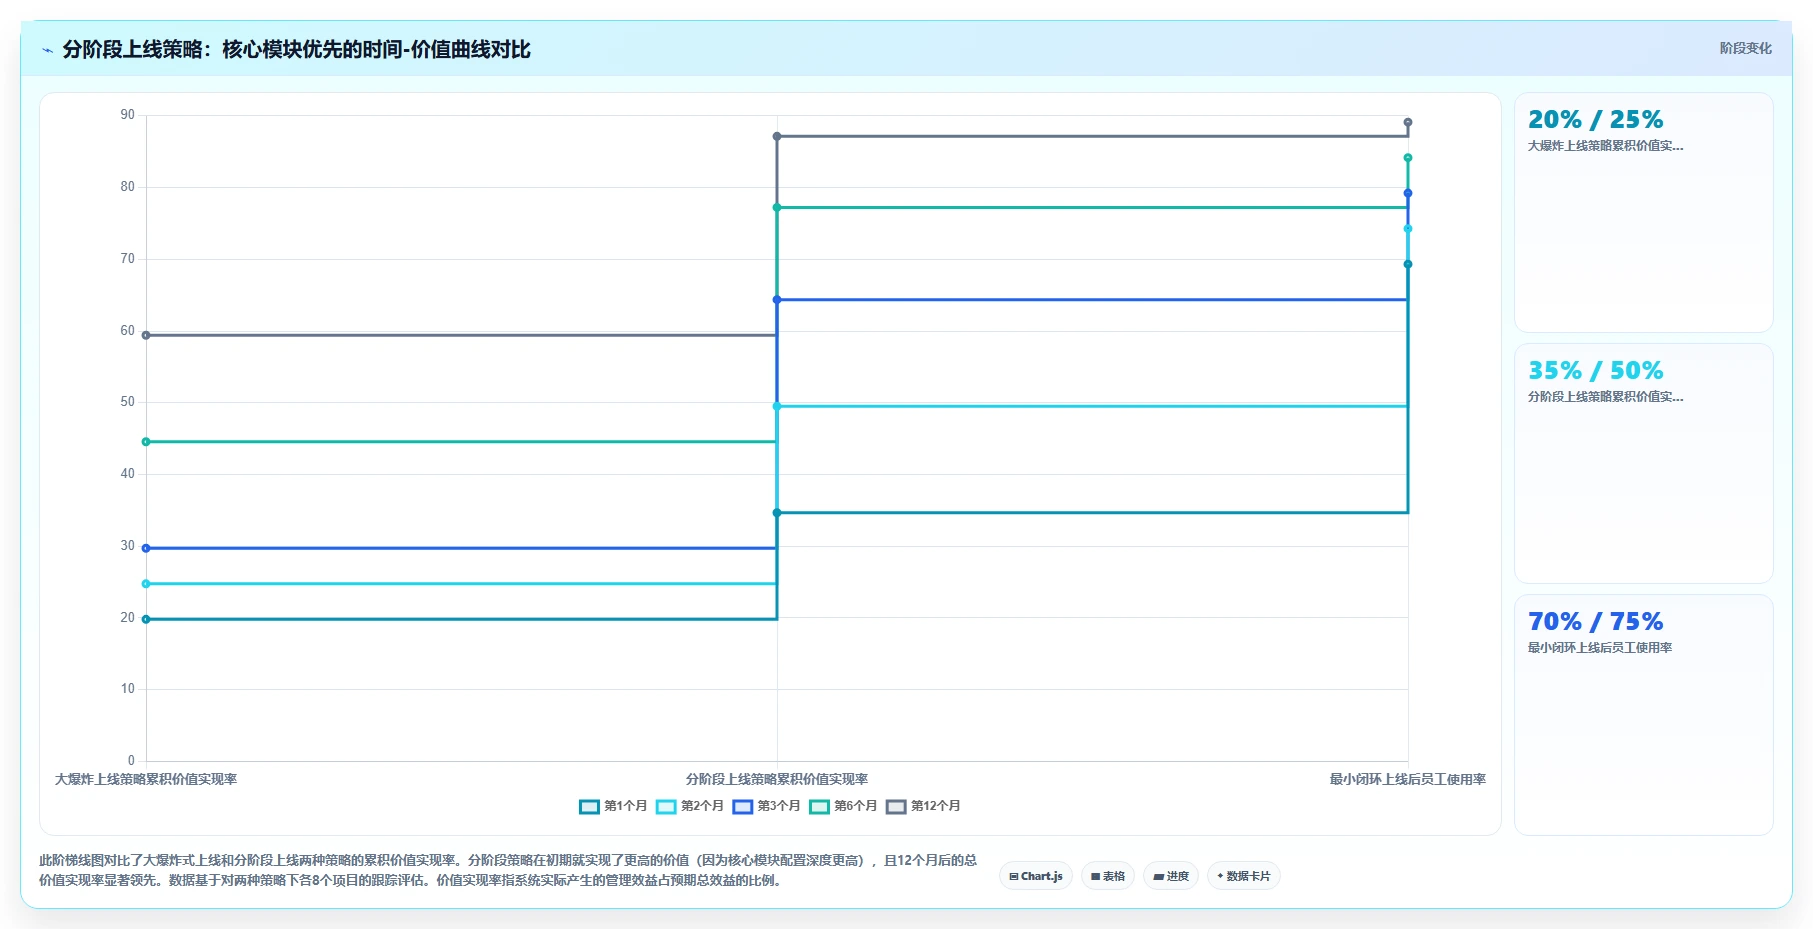Click x-axis label 大爆炸上线策略累积价值实现率
This screenshot has height=929, width=1813.
coord(146,779)
